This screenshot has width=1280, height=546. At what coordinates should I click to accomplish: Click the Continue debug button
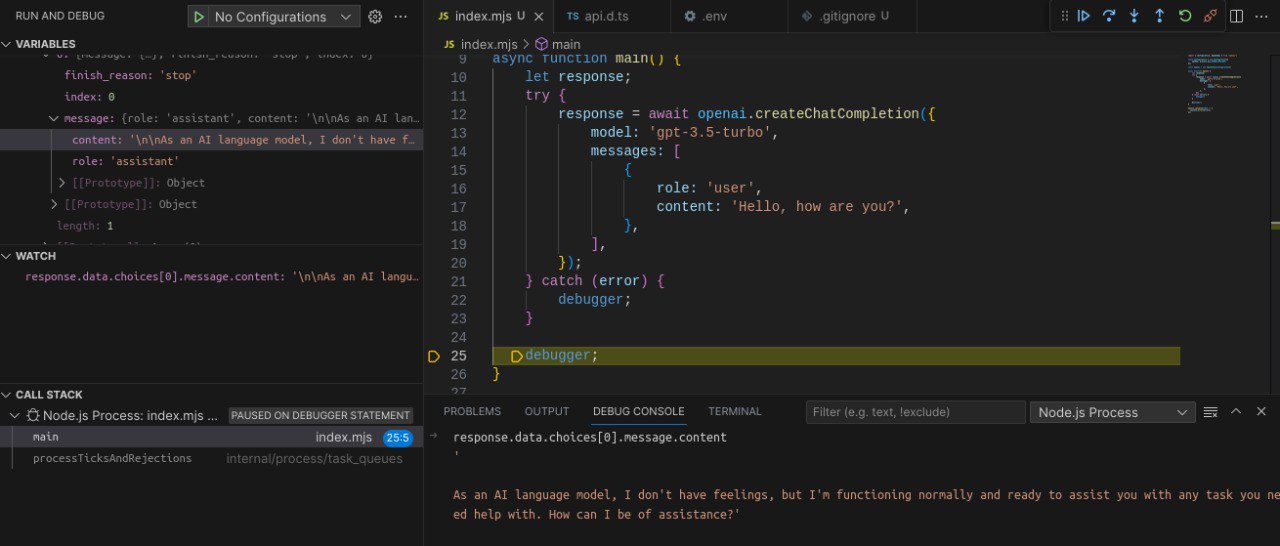[1083, 16]
